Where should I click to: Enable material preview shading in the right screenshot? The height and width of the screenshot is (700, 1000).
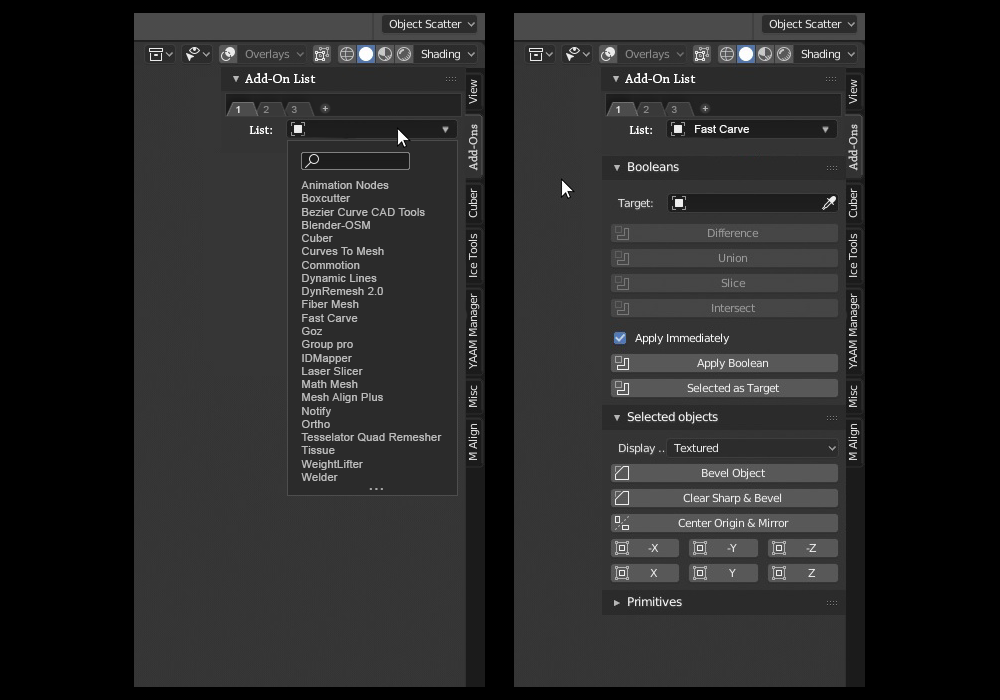point(765,54)
